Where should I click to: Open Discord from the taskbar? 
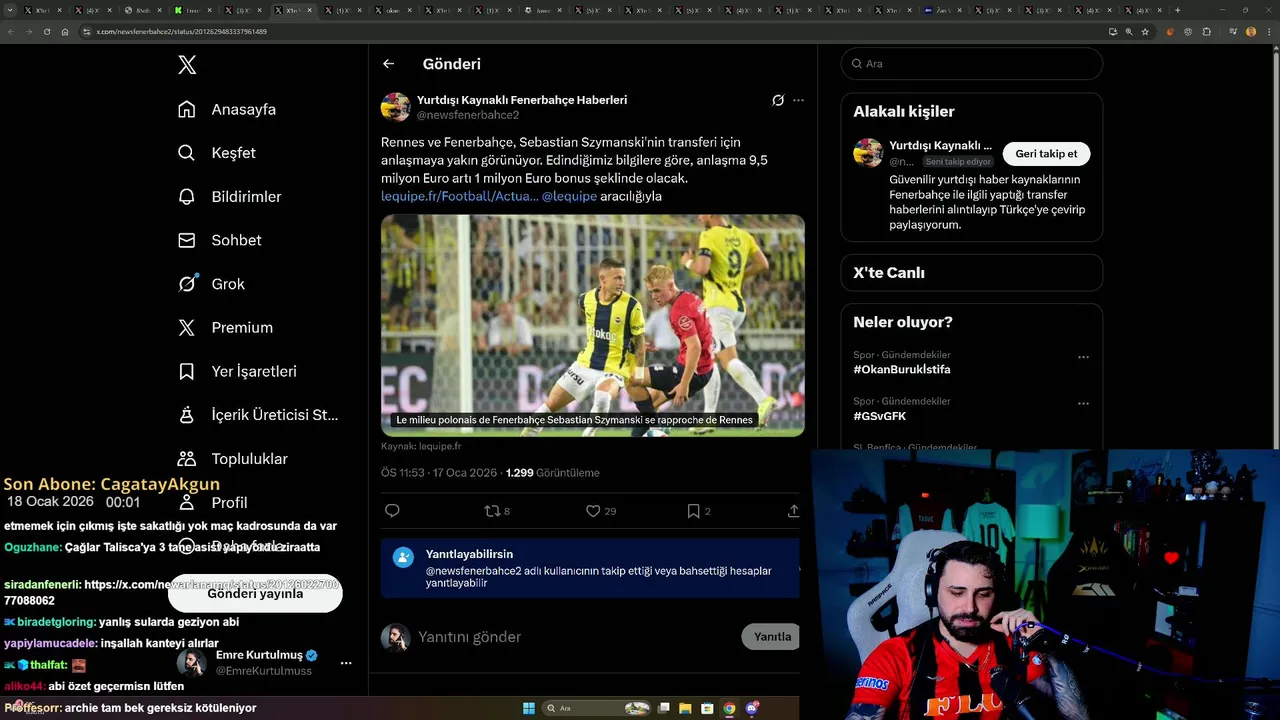(x=751, y=708)
